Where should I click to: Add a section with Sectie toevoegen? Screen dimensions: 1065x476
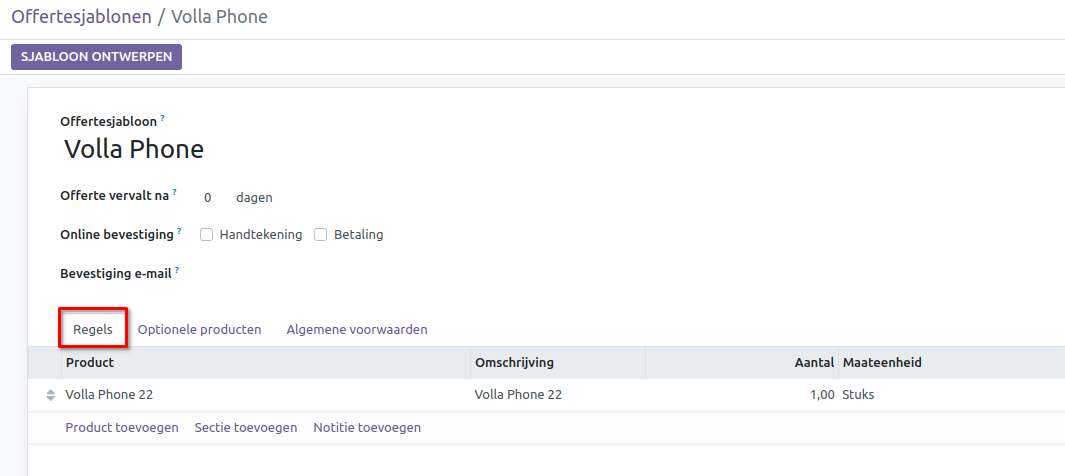coord(246,428)
